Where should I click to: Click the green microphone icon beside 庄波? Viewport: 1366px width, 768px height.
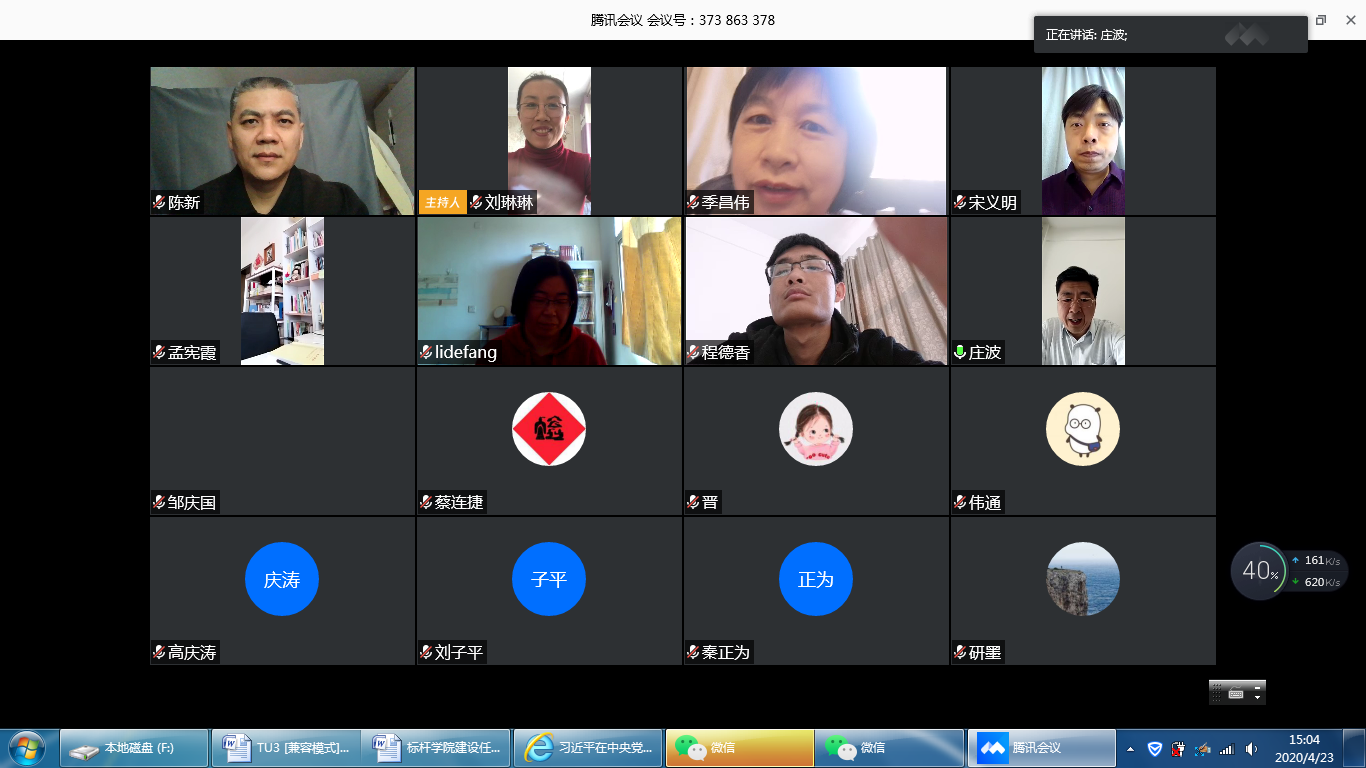point(960,353)
